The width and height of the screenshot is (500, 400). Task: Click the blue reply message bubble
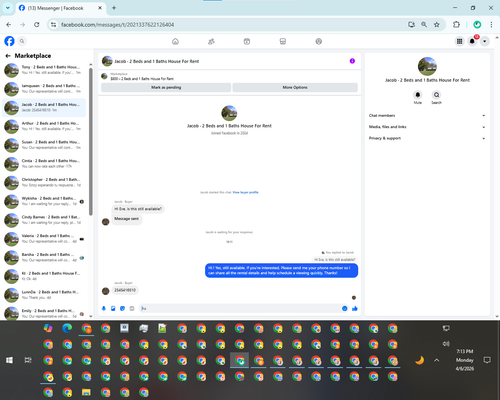click(x=281, y=270)
